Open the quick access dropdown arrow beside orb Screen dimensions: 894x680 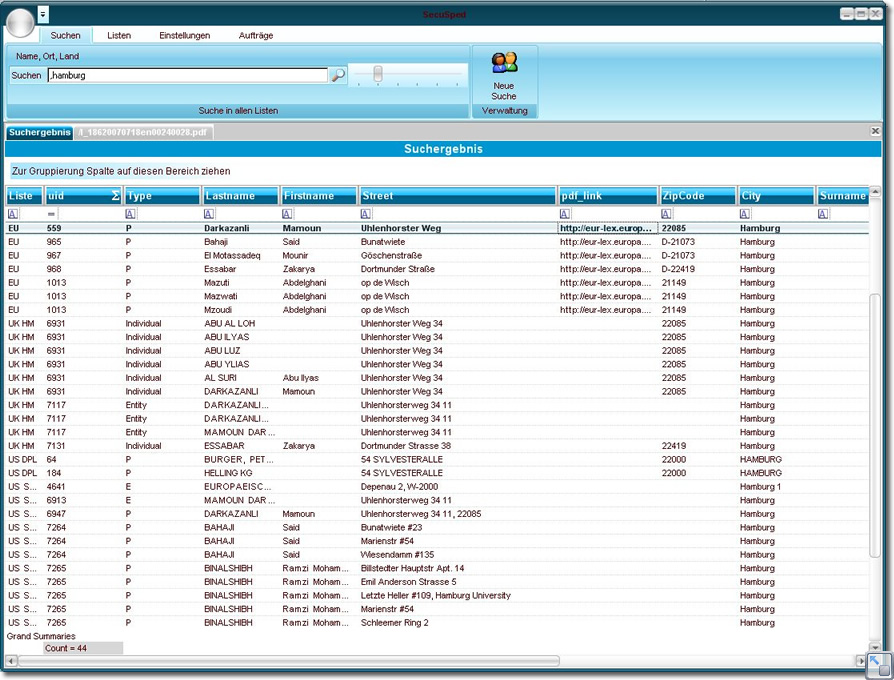(x=43, y=14)
